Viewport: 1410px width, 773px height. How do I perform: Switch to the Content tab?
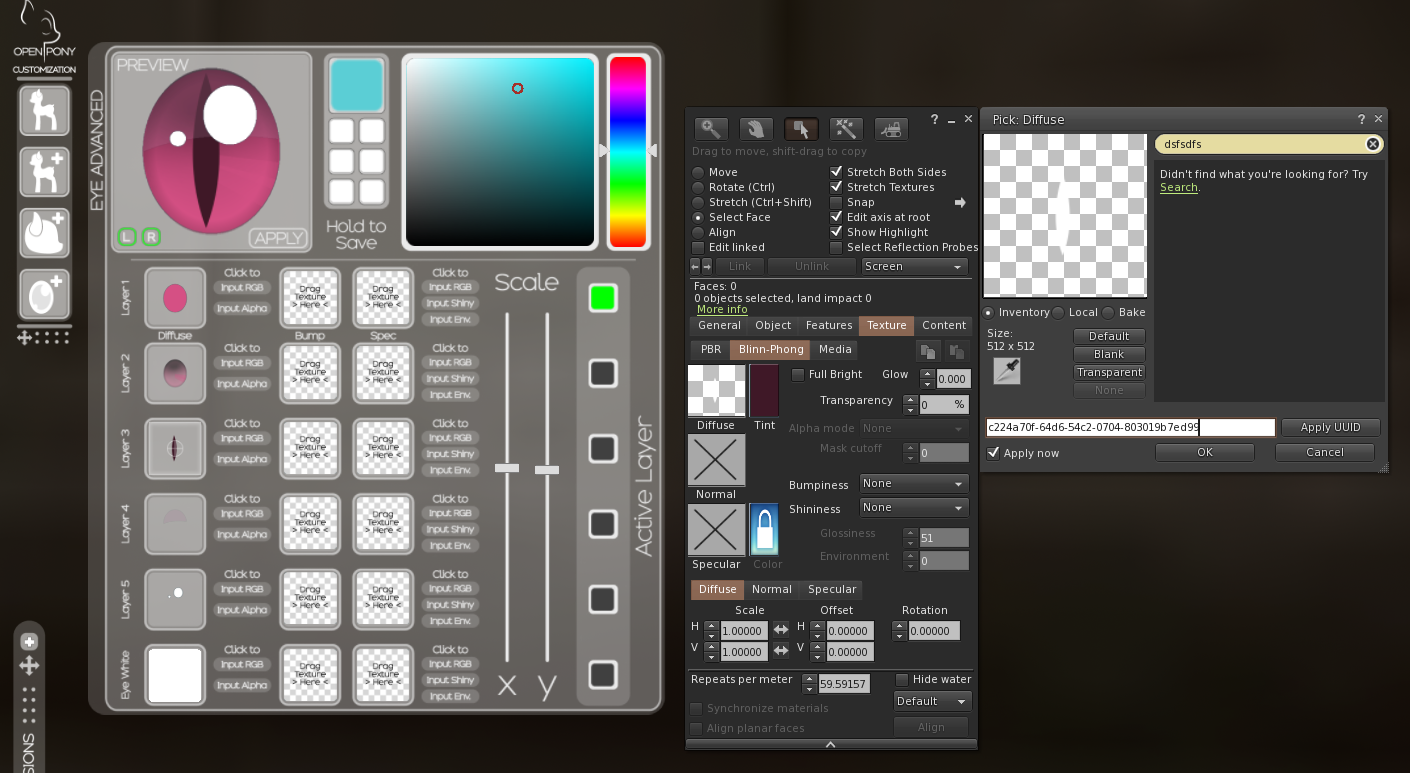pos(944,325)
